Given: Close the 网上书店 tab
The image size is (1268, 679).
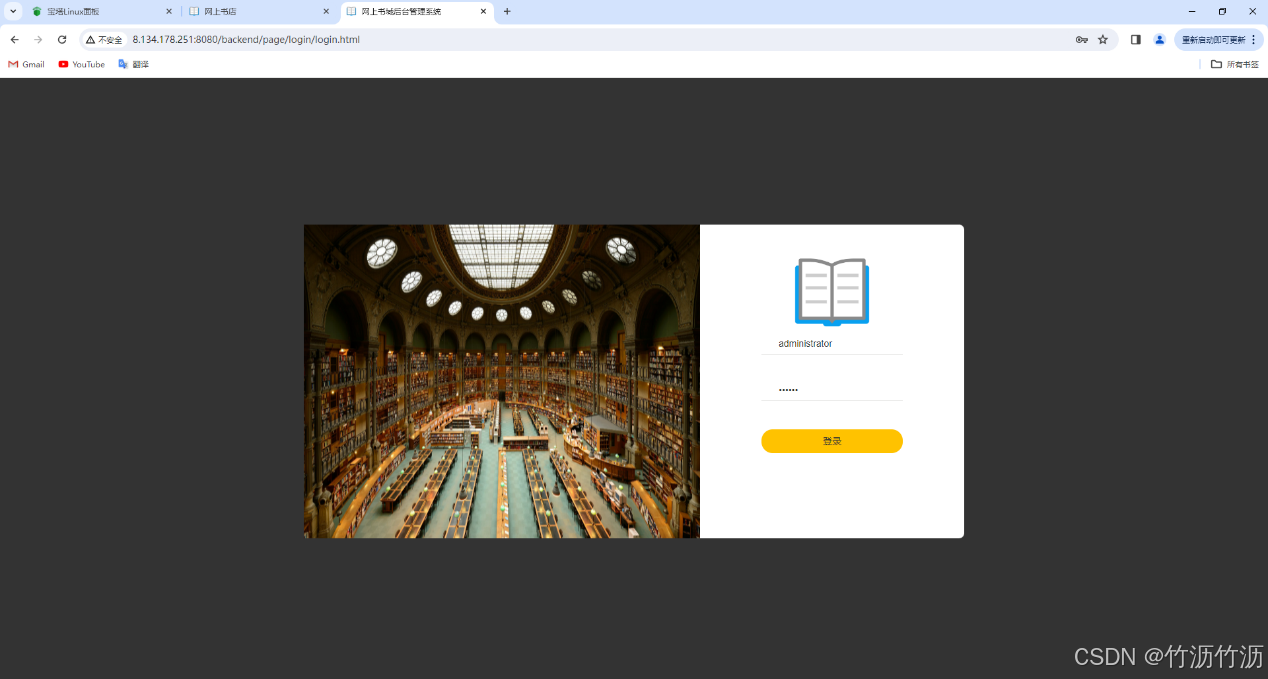Looking at the screenshot, I should (326, 12).
